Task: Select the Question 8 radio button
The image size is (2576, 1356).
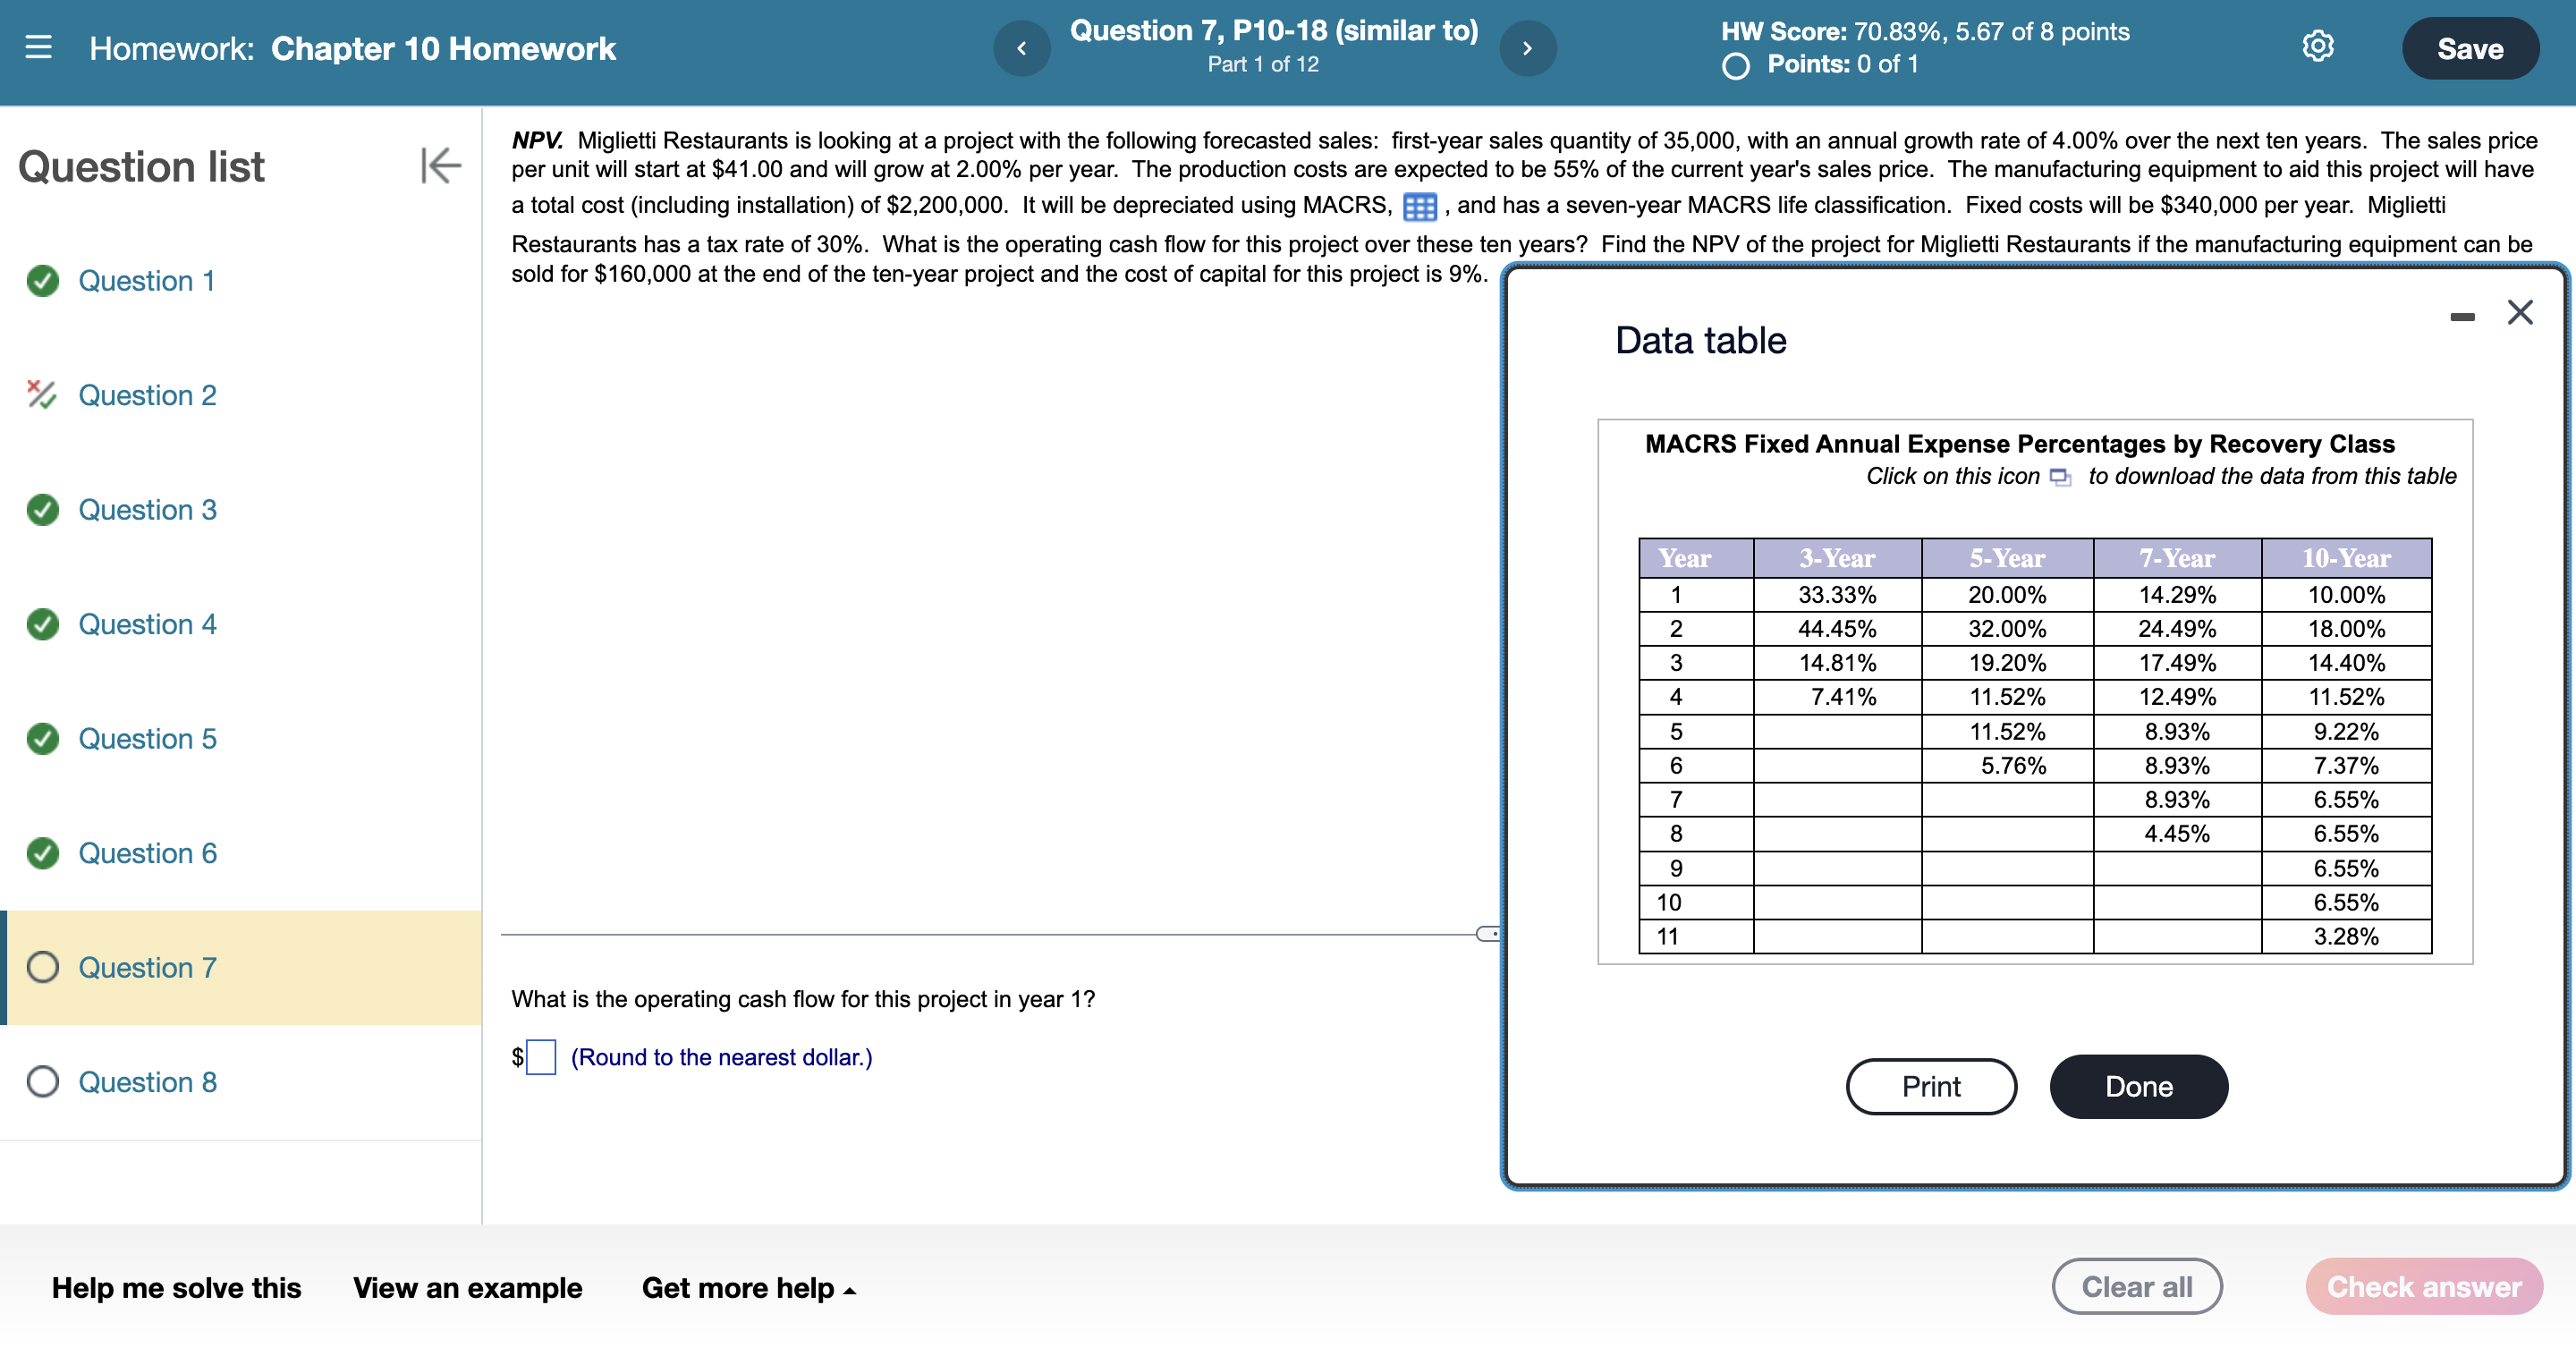Action: (x=41, y=1081)
